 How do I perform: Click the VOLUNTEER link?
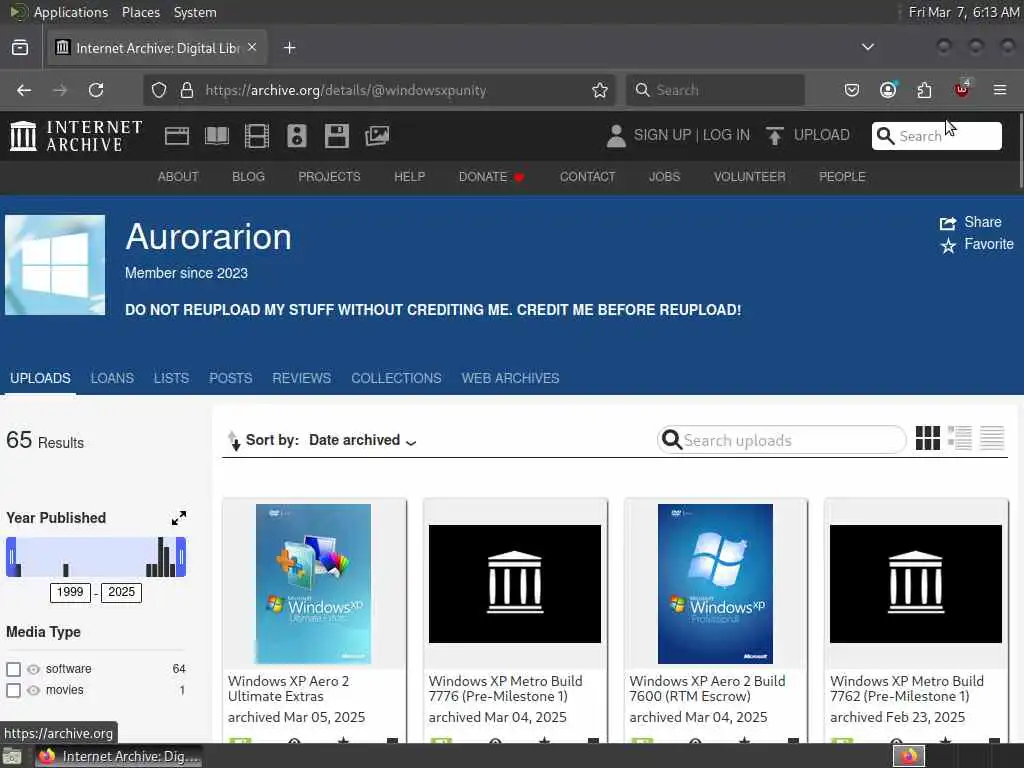coord(750,177)
